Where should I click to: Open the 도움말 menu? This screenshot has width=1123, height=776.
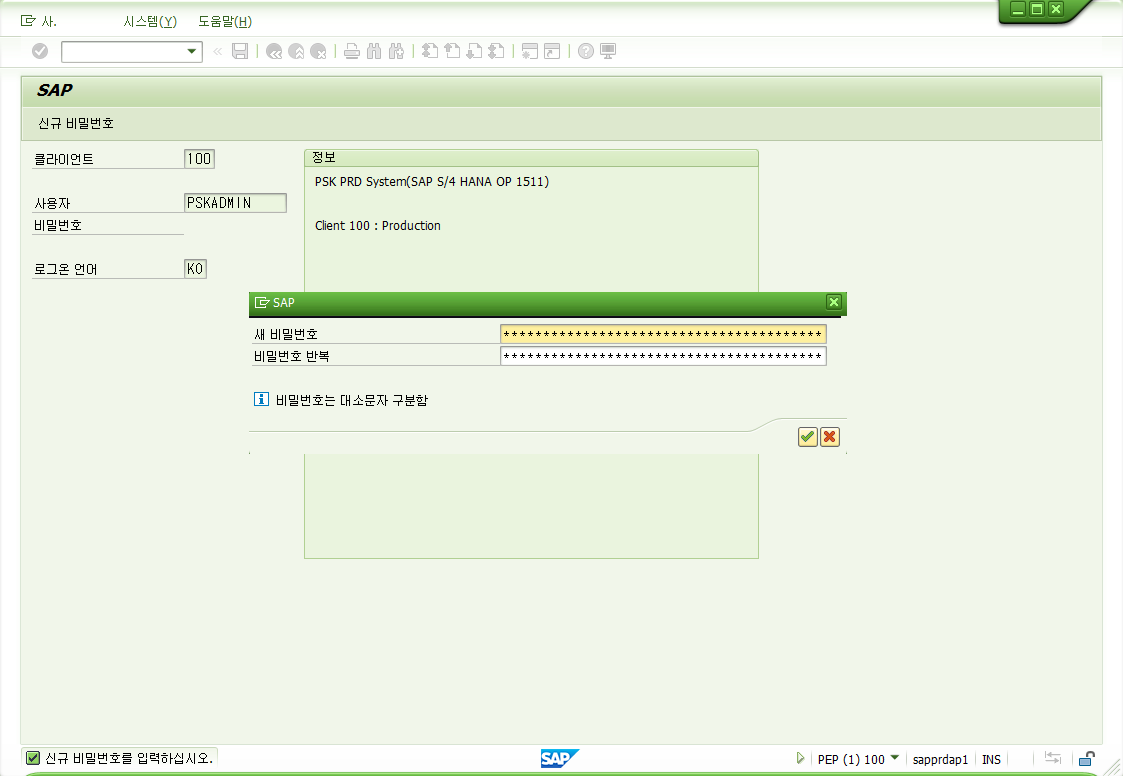point(225,21)
